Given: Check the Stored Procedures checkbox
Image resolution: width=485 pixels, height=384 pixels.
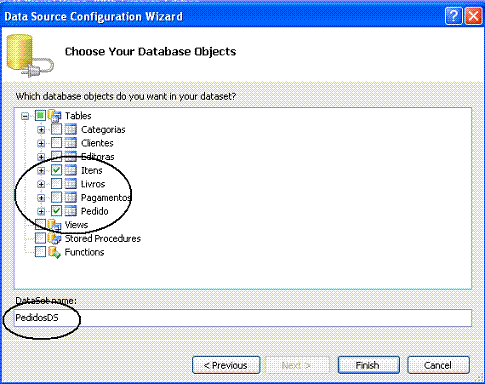Looking at the screenshot, I should click(40, 238).
